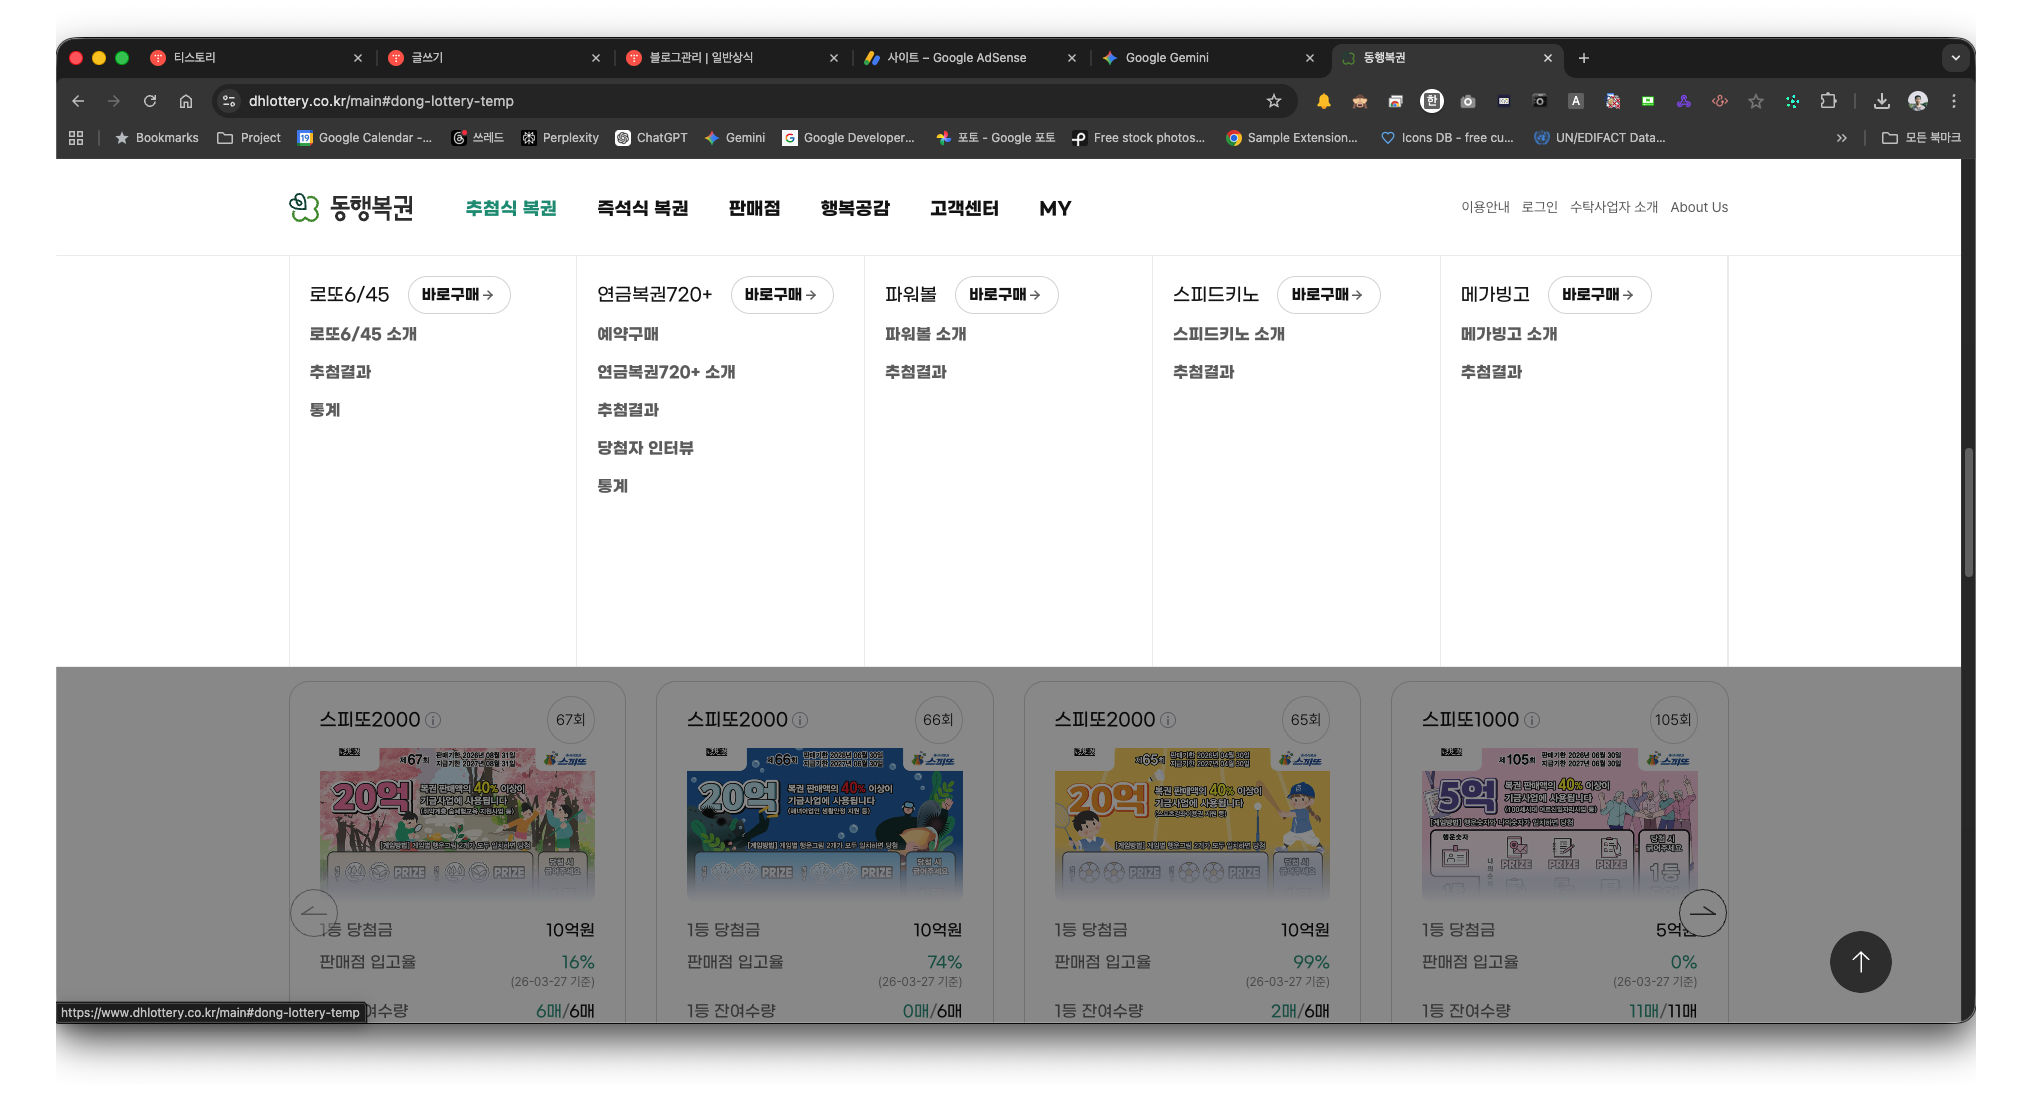Open the Extensions puzzle icon
Image resolution: width=2032 pixels, height=1097 pixels.
[x=1829, y=101]
